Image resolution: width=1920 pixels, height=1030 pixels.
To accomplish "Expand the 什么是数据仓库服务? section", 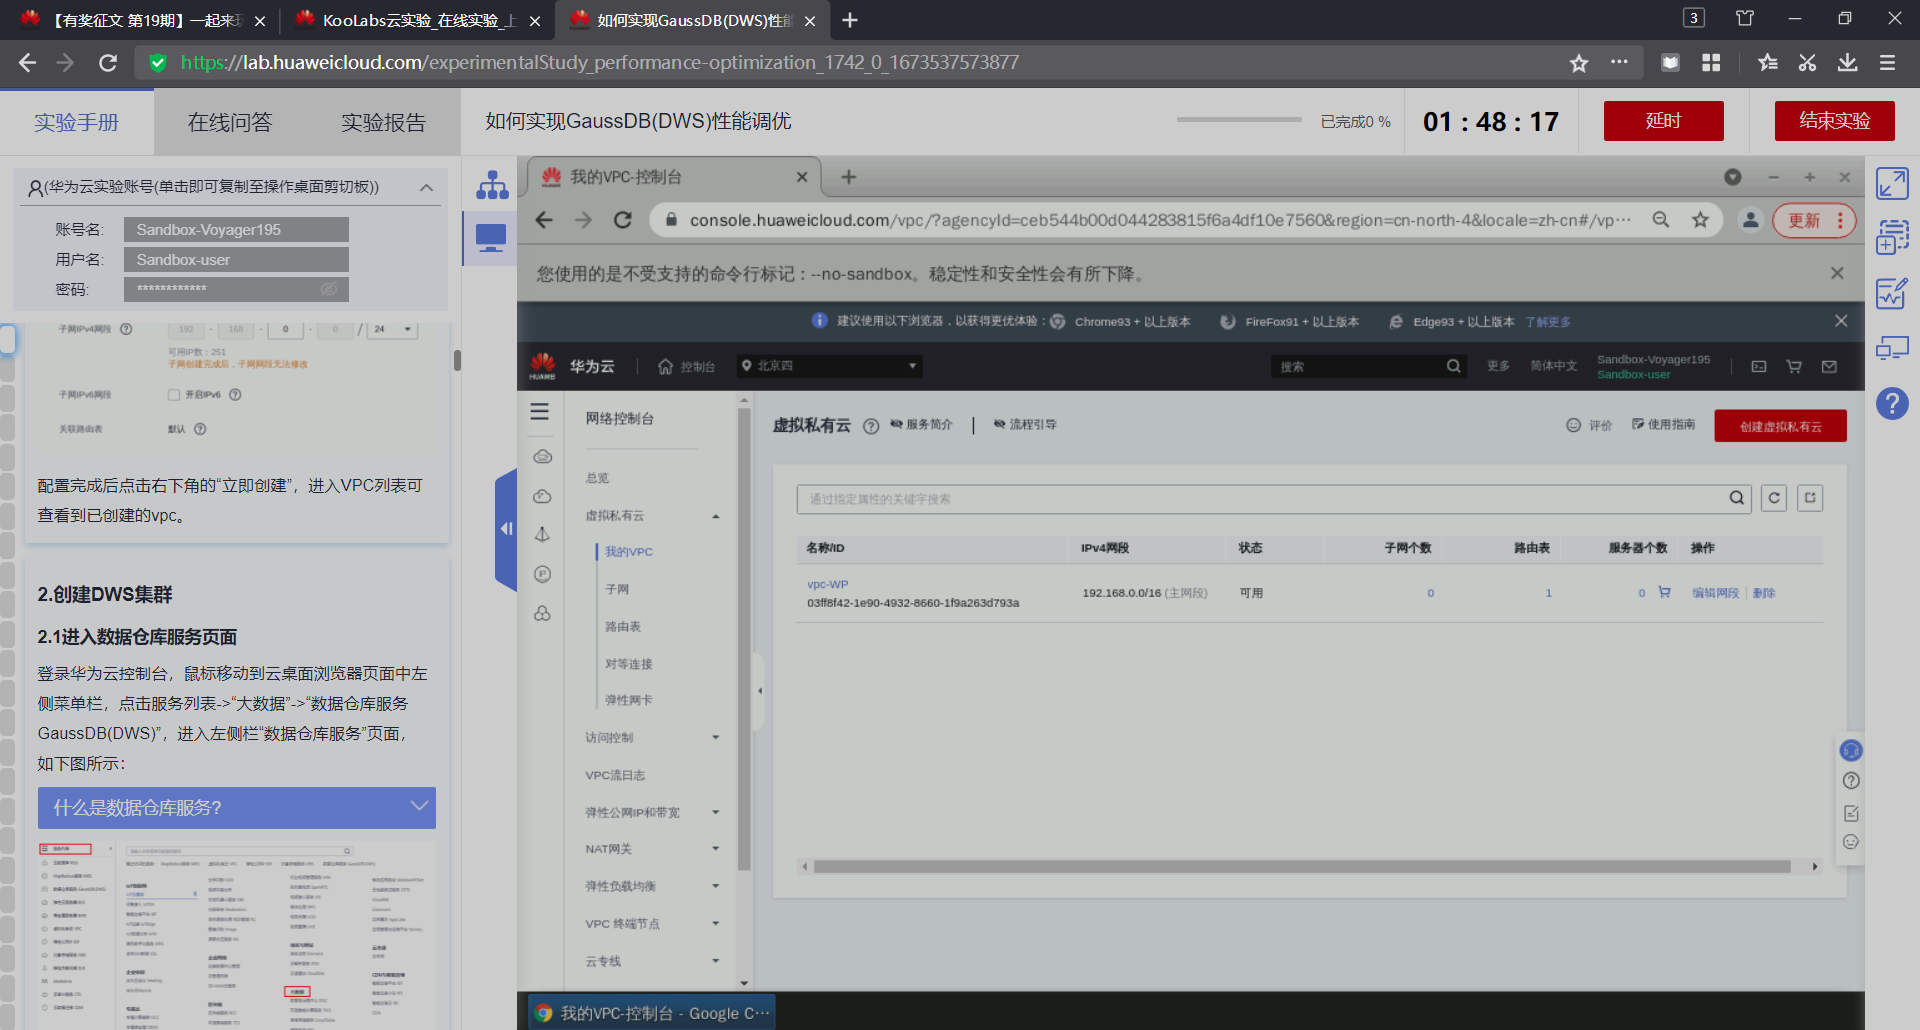I will (237, 808).
